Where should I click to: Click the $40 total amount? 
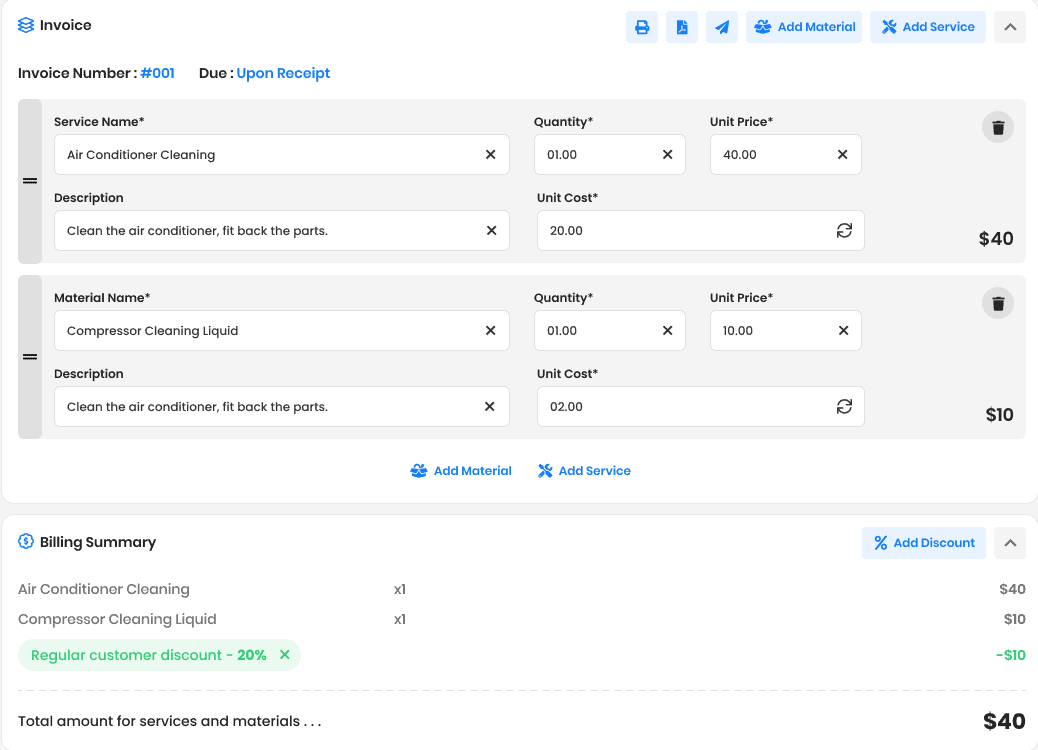point(1004,721)
